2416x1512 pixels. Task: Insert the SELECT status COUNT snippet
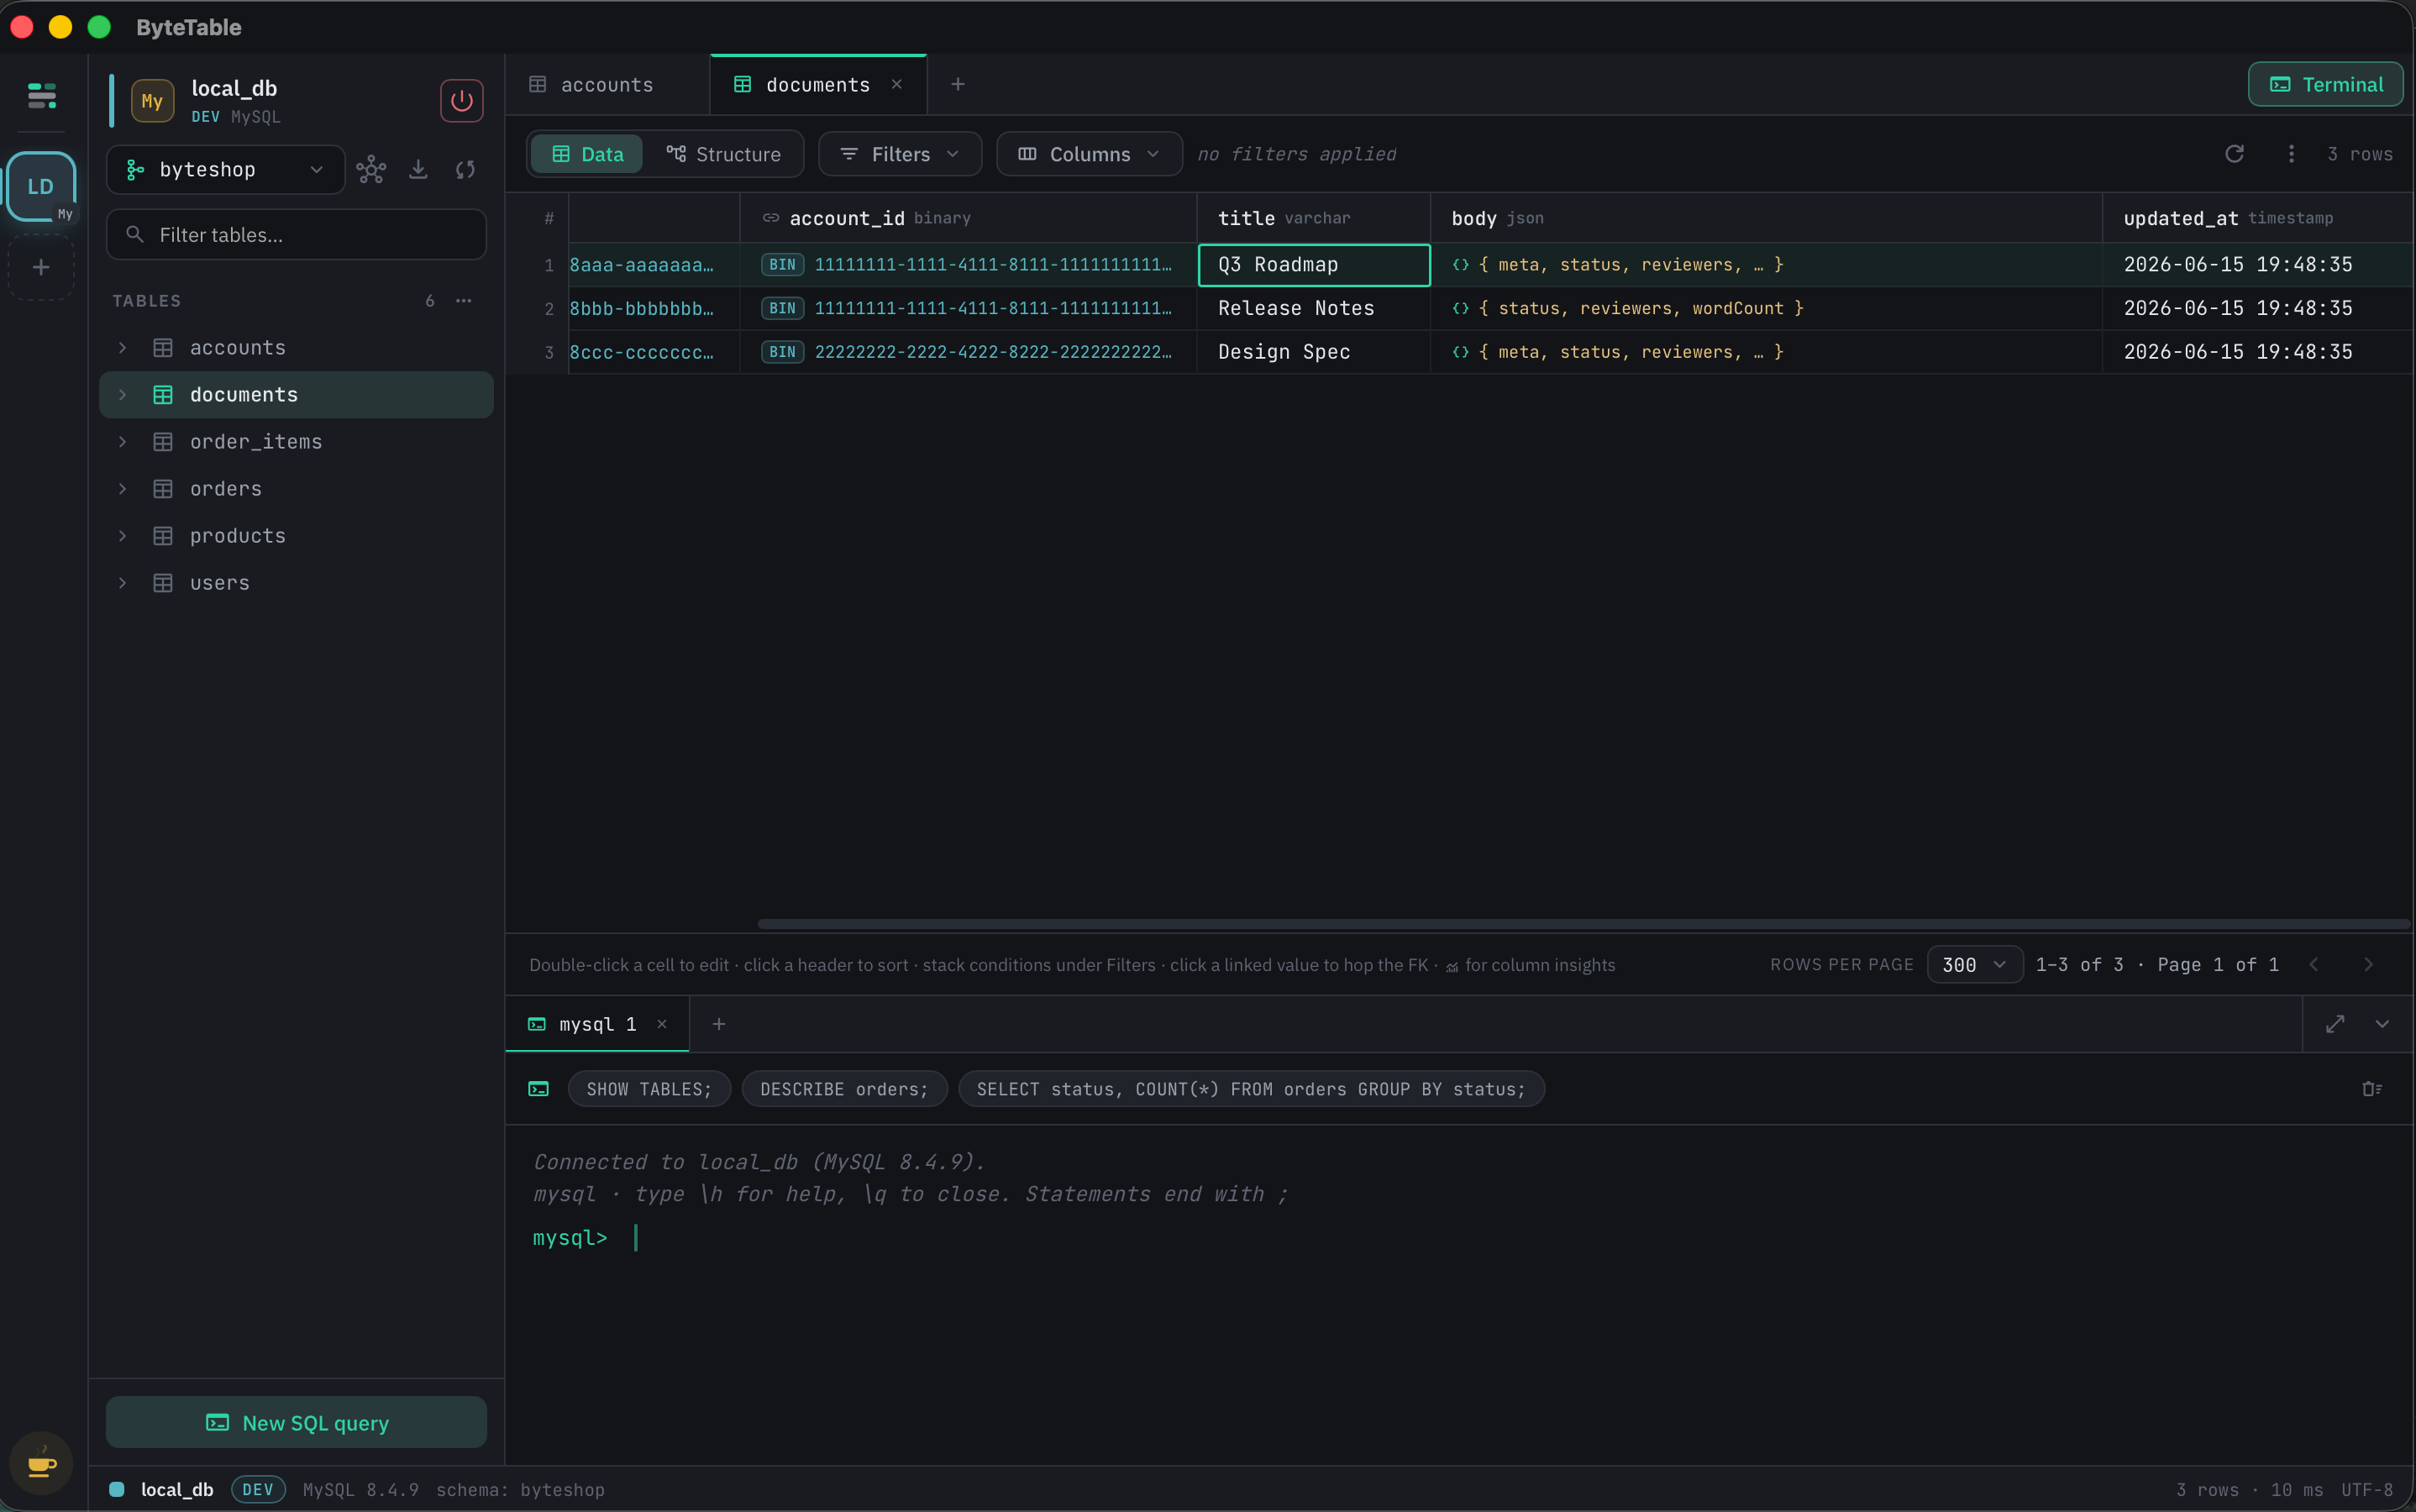coord(1251,1089)
